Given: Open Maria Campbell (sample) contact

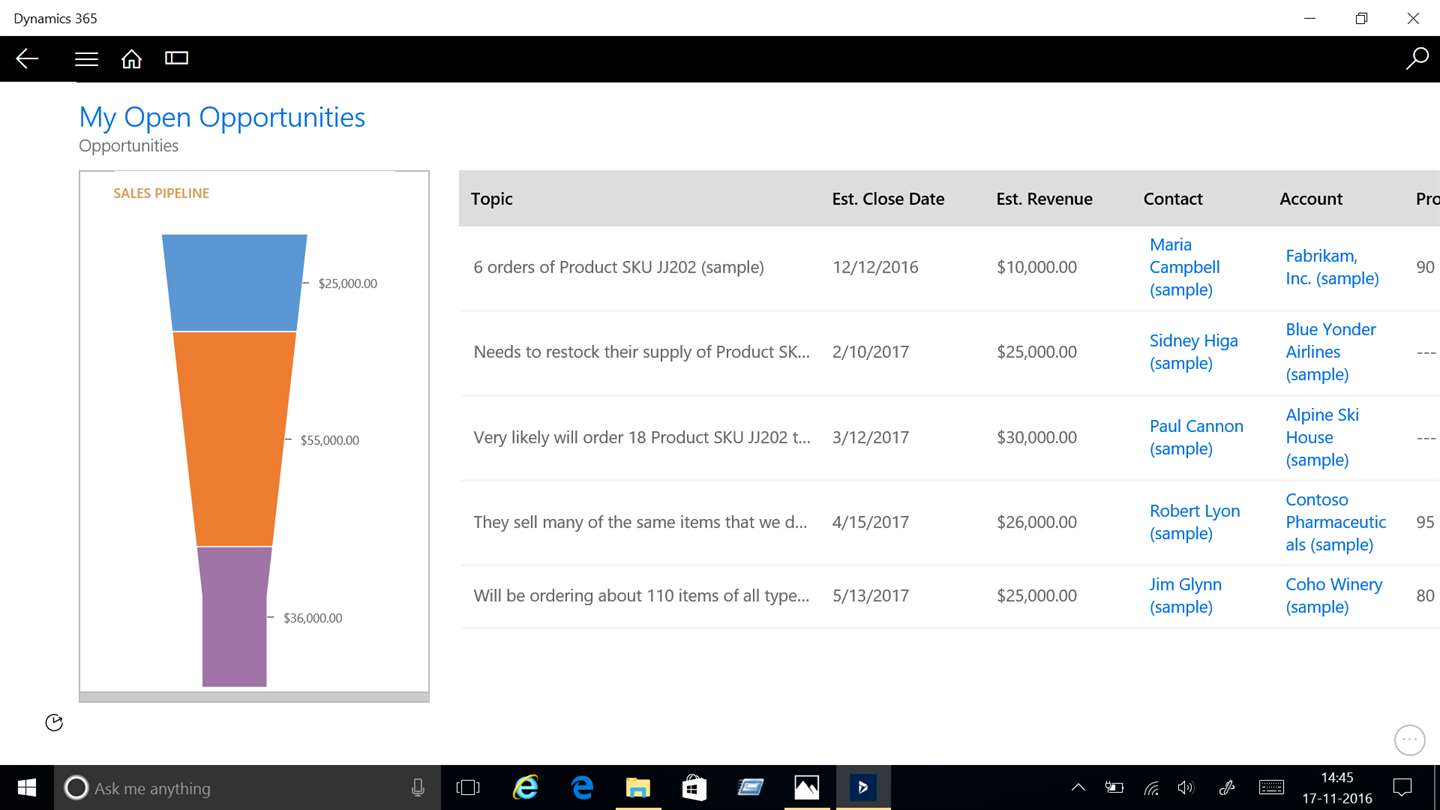Looking at the screenshot, I should pyautogui.click(x=1185, y=267).
